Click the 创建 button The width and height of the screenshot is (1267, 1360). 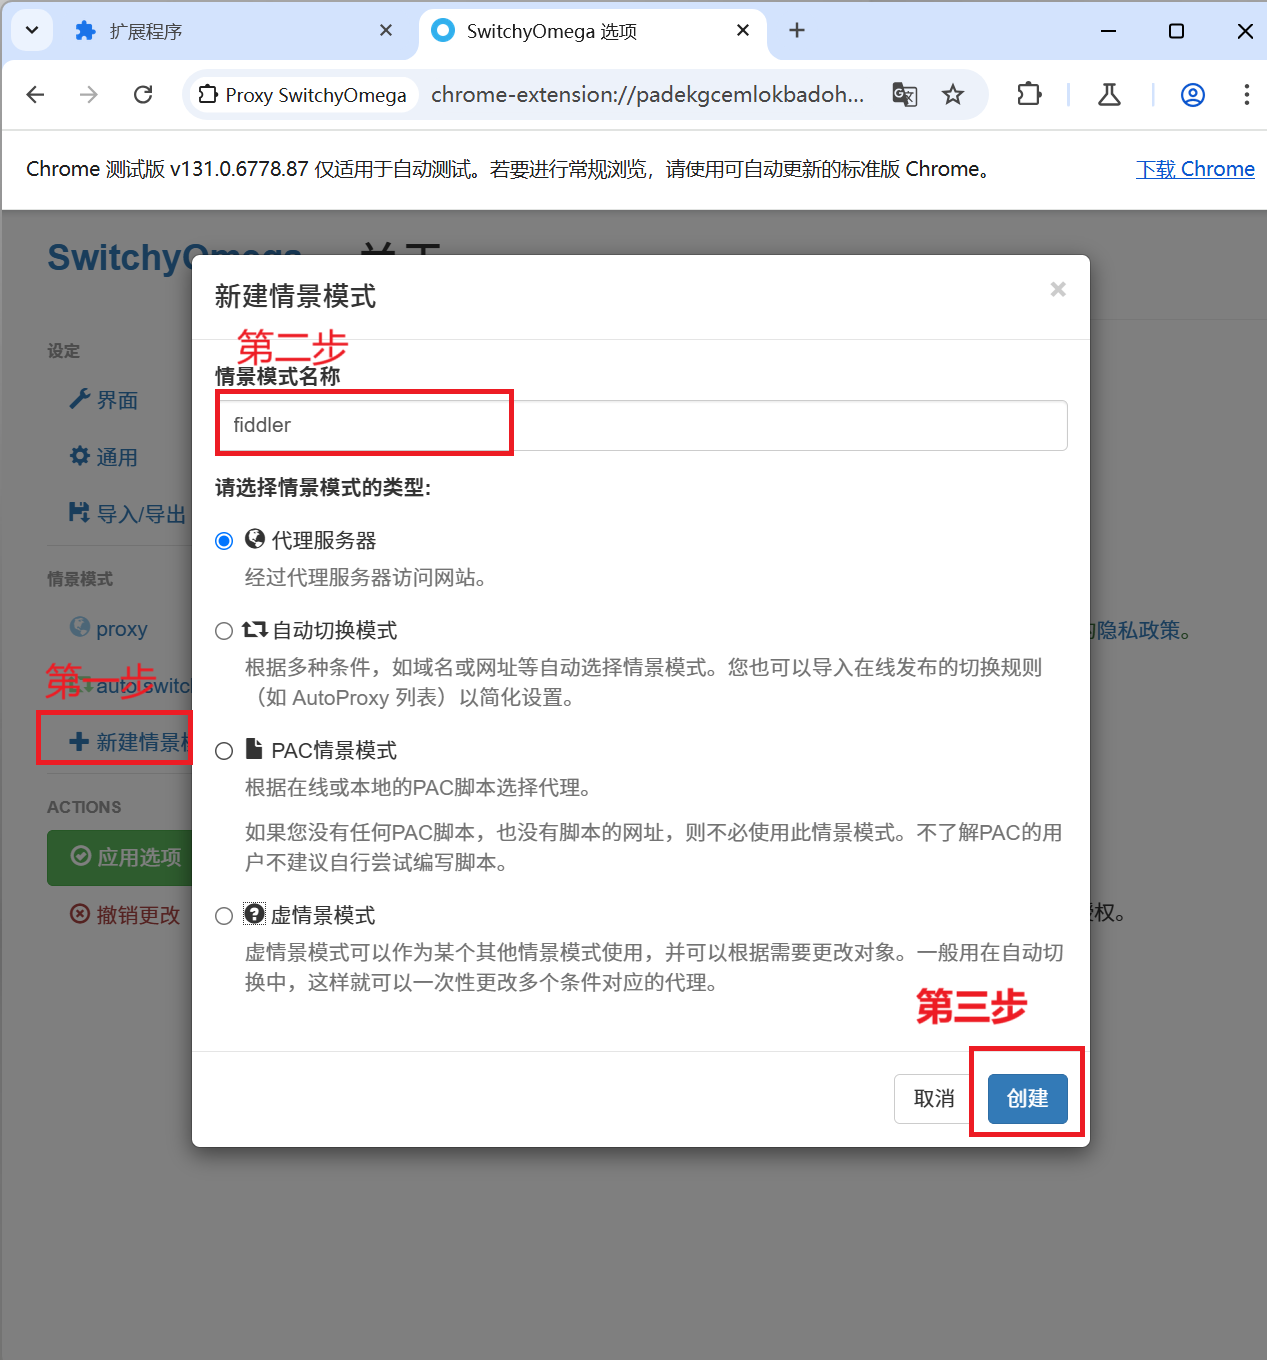[x=1027, y=1099]
